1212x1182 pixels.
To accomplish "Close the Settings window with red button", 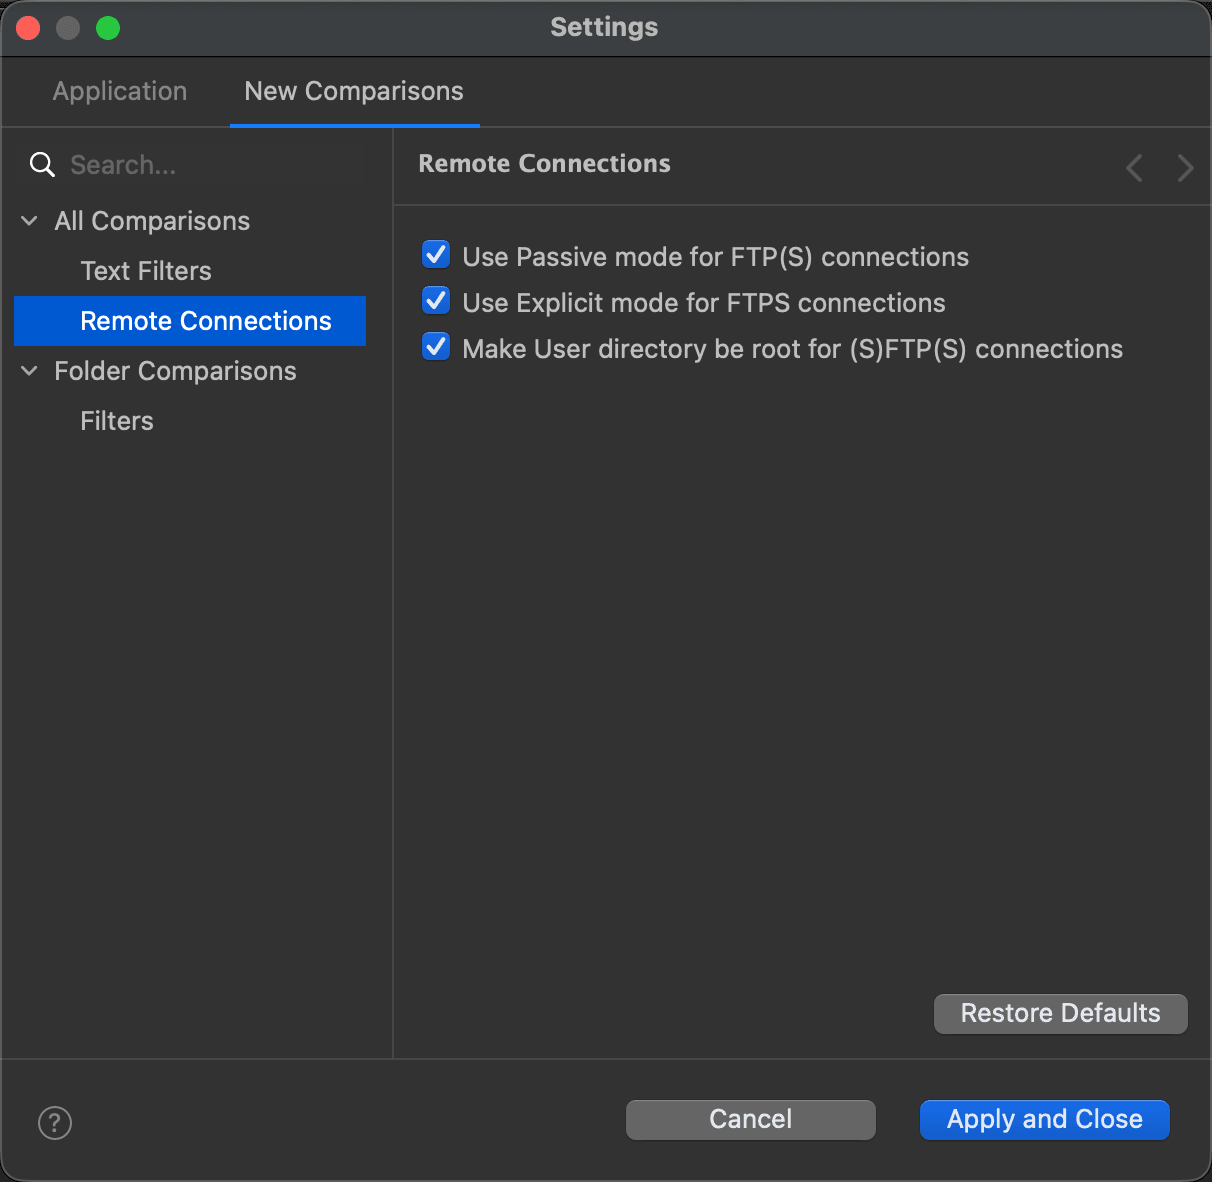I will (x=28, y=28).
